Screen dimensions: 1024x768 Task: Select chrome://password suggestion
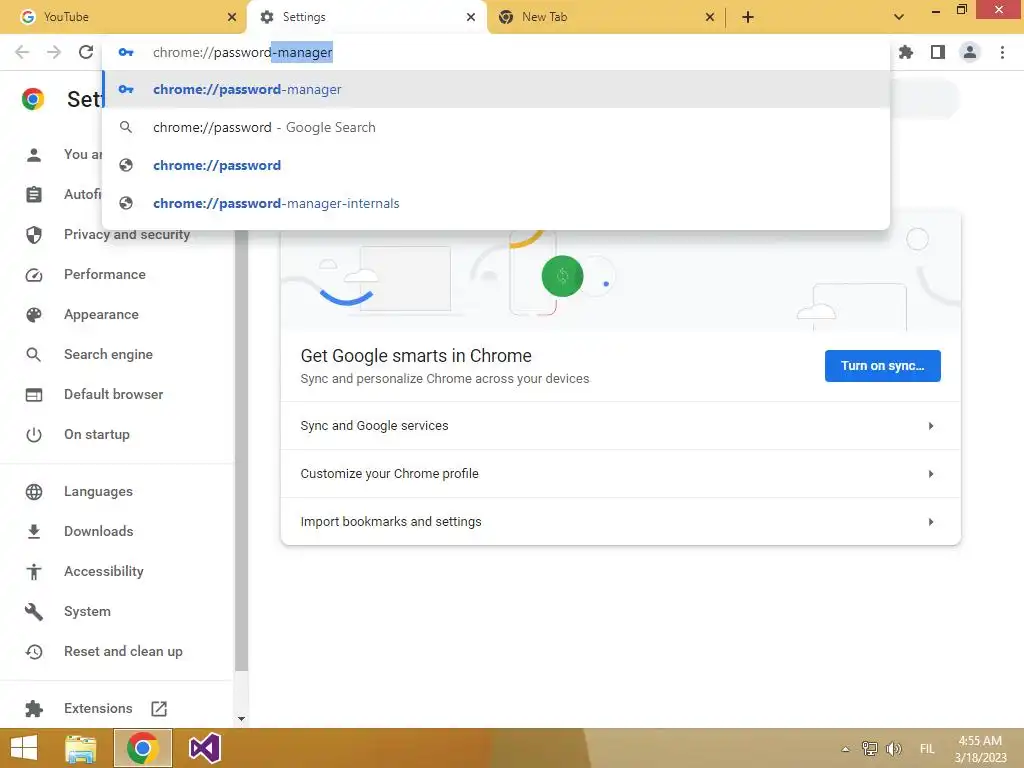pyautogui.click(x=496, y=165)
